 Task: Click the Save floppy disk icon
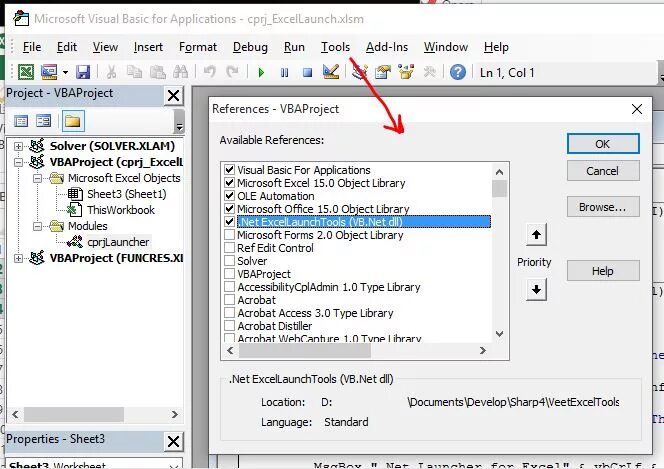tap(83, 72)
